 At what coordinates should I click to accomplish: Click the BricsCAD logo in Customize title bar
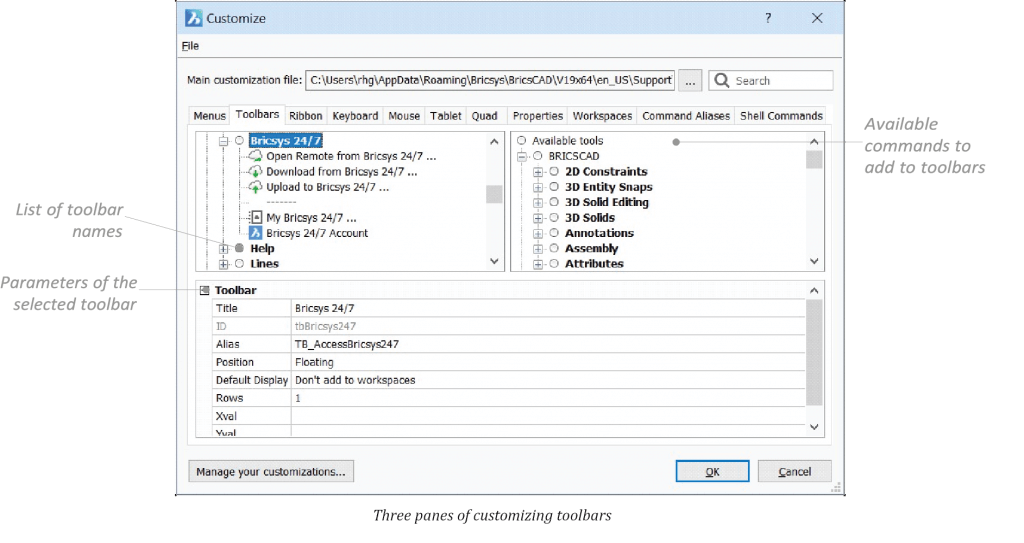[194, 18]
